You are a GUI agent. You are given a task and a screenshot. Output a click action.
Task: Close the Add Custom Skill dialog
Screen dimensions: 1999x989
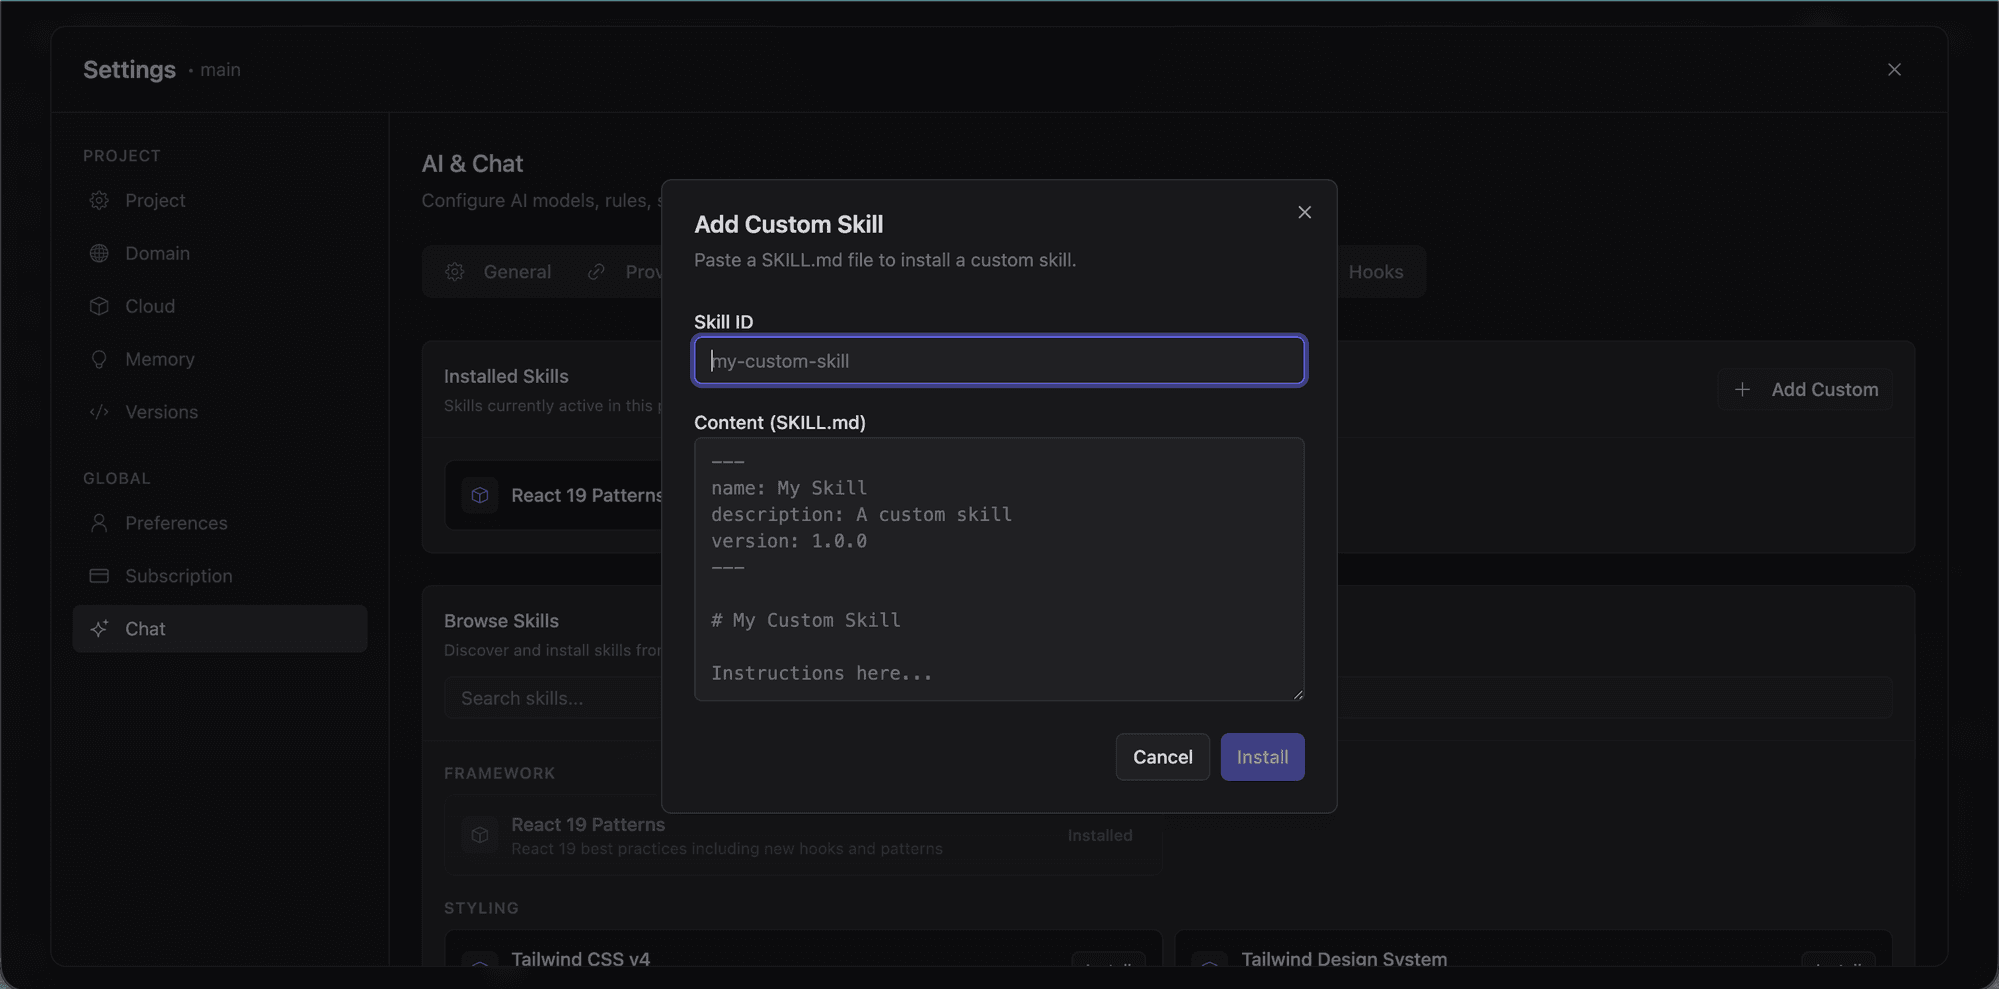click(1304, 212)
